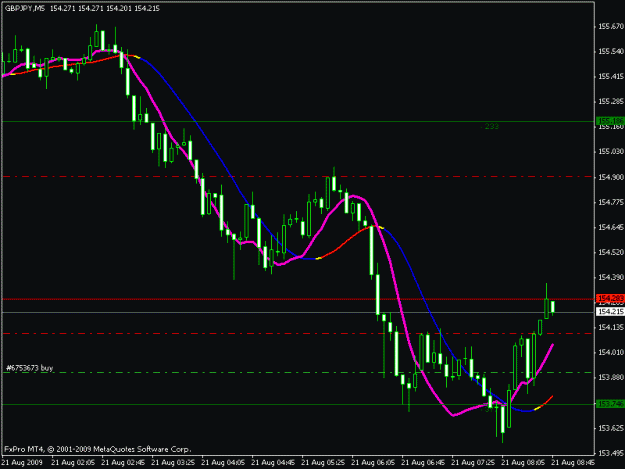Click the 154.900 price axis label
The width and height of the screenshot is (625, 469).
coord(611,177)
